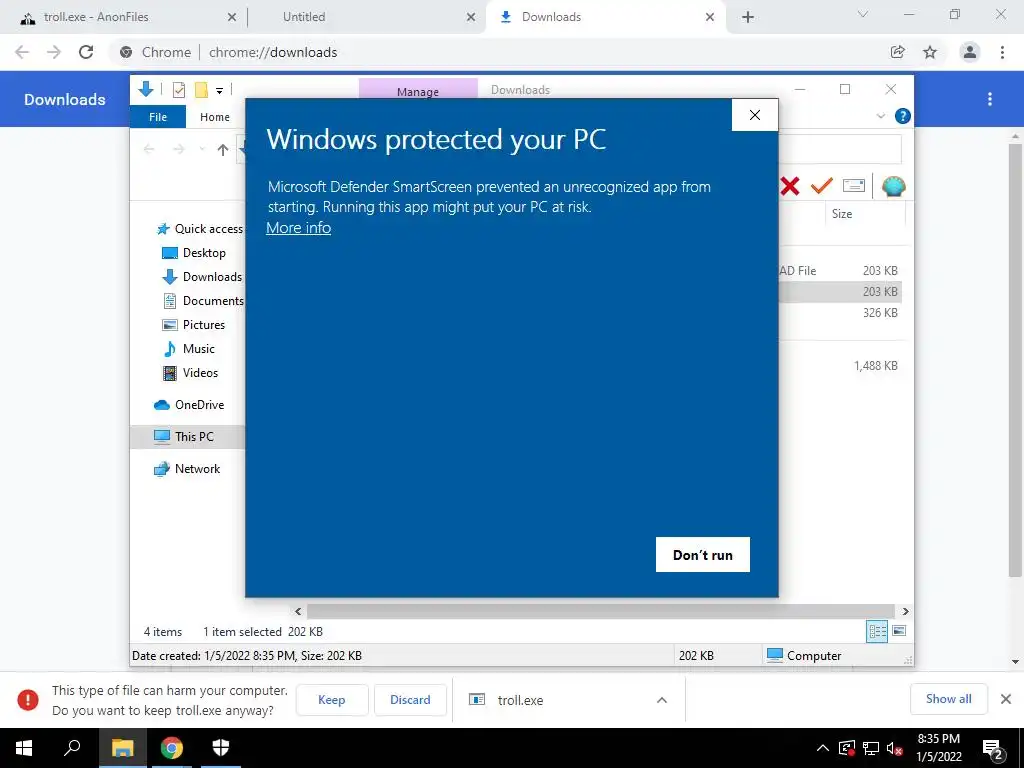The image size is (1024, 768).
Task: Bookmark this page with star icon
Action: click(930, 52)
